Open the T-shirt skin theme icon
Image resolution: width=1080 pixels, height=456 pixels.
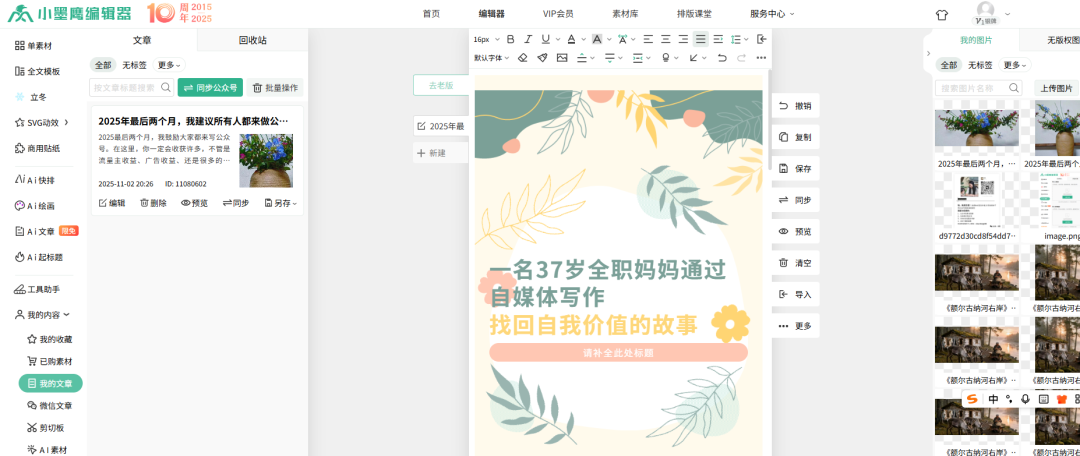click(941, 15)
